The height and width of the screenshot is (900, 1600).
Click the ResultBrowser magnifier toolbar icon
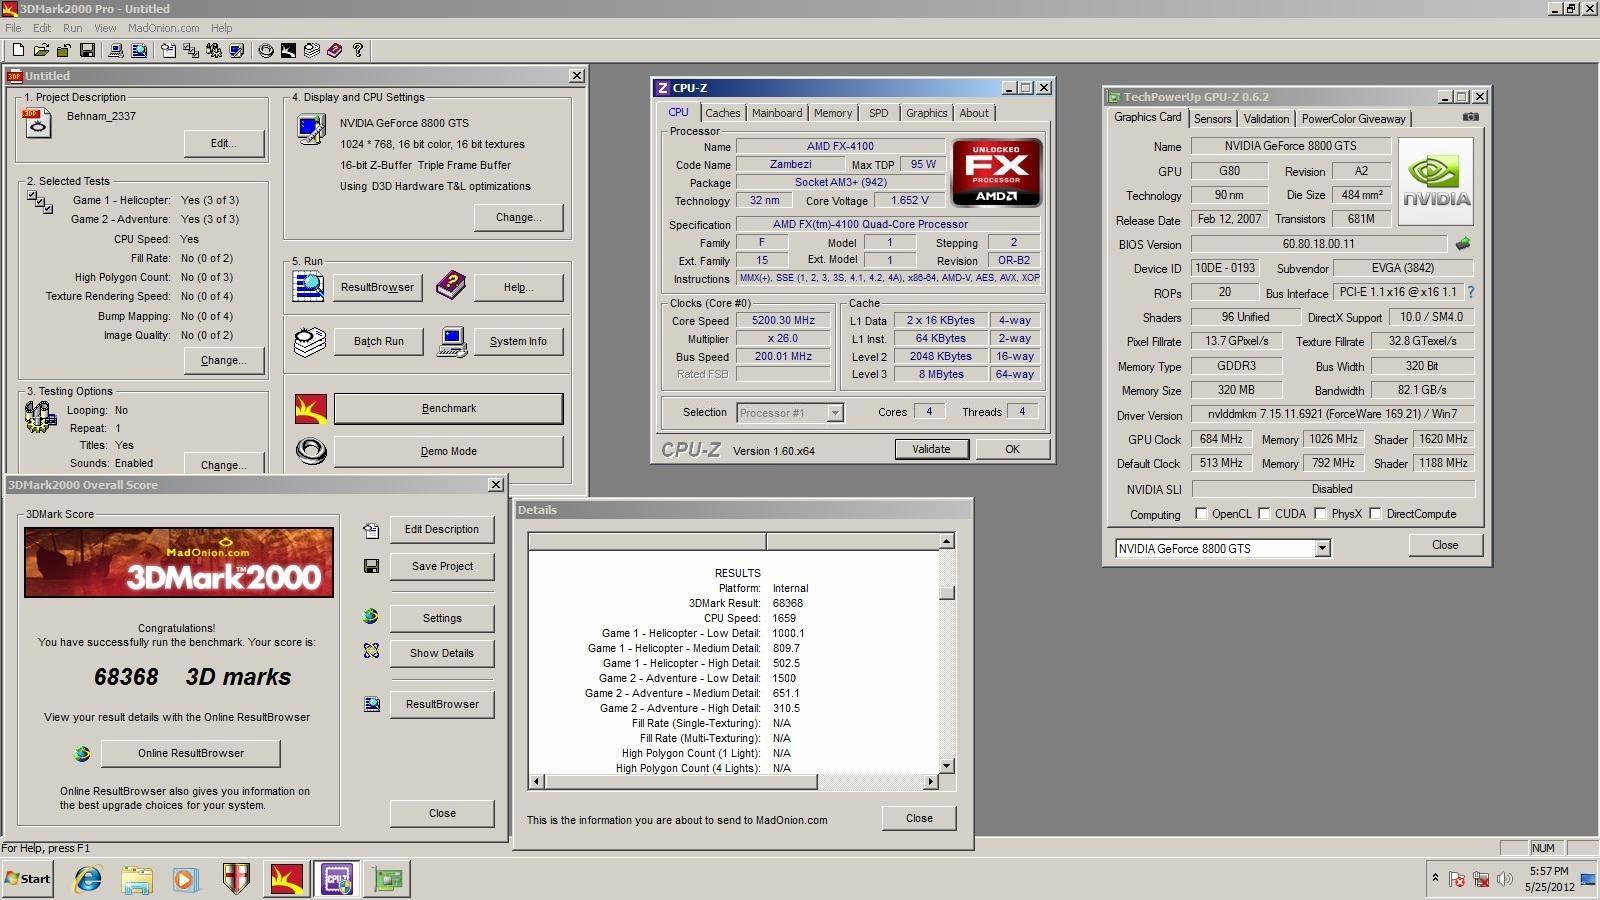[x=139, y=50]
